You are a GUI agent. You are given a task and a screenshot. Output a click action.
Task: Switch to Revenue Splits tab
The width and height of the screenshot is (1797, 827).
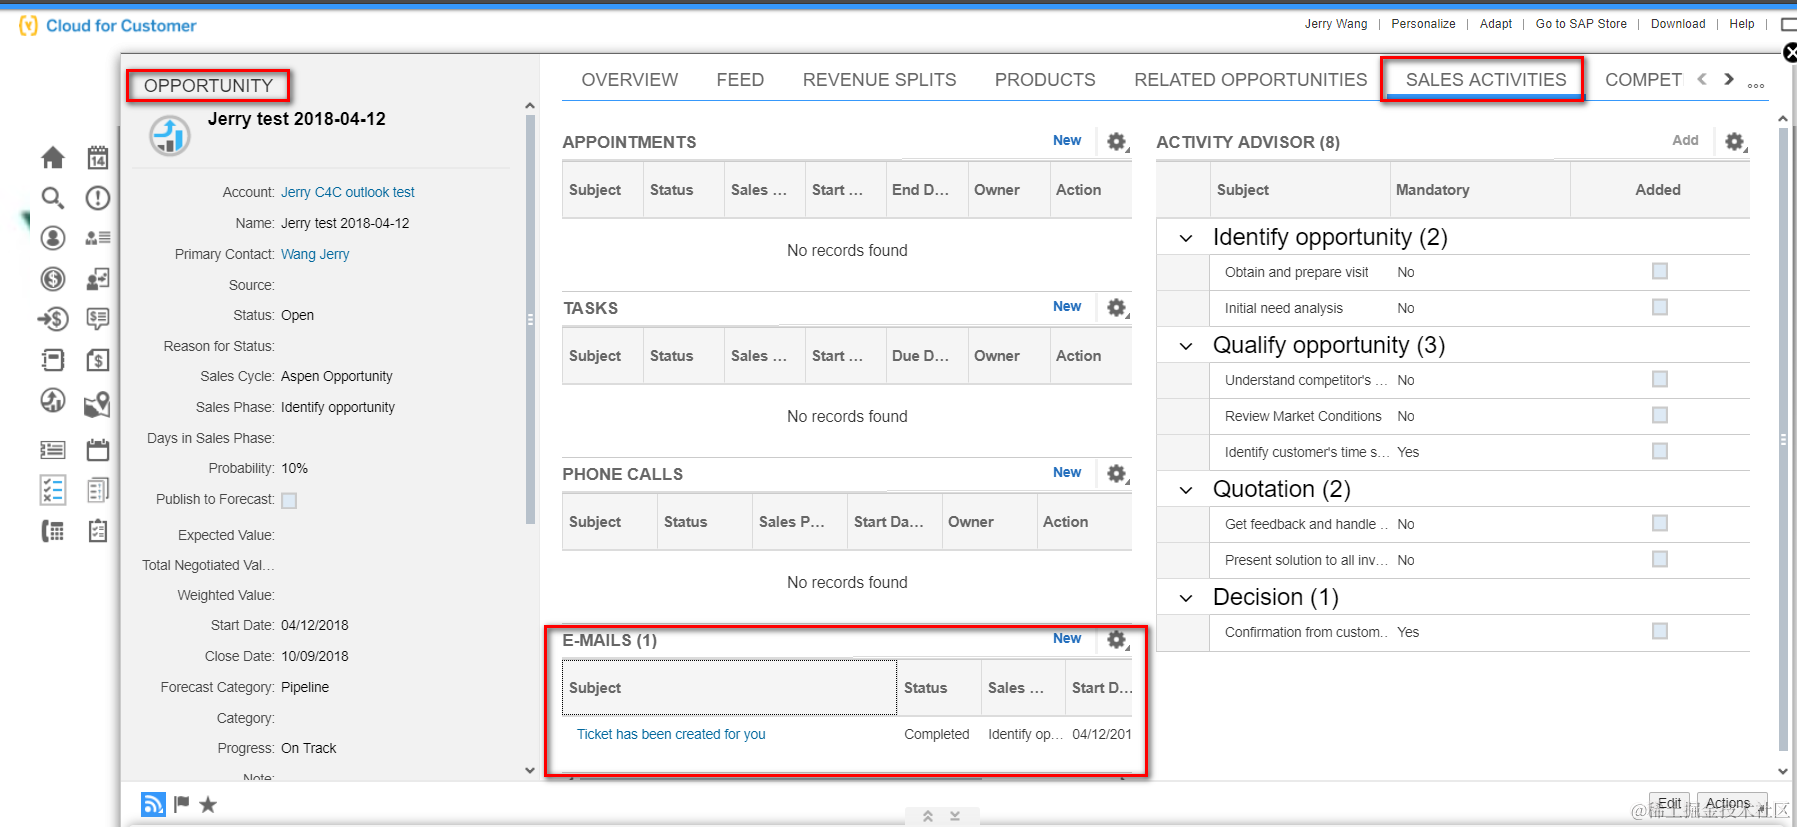click(880, 80)
